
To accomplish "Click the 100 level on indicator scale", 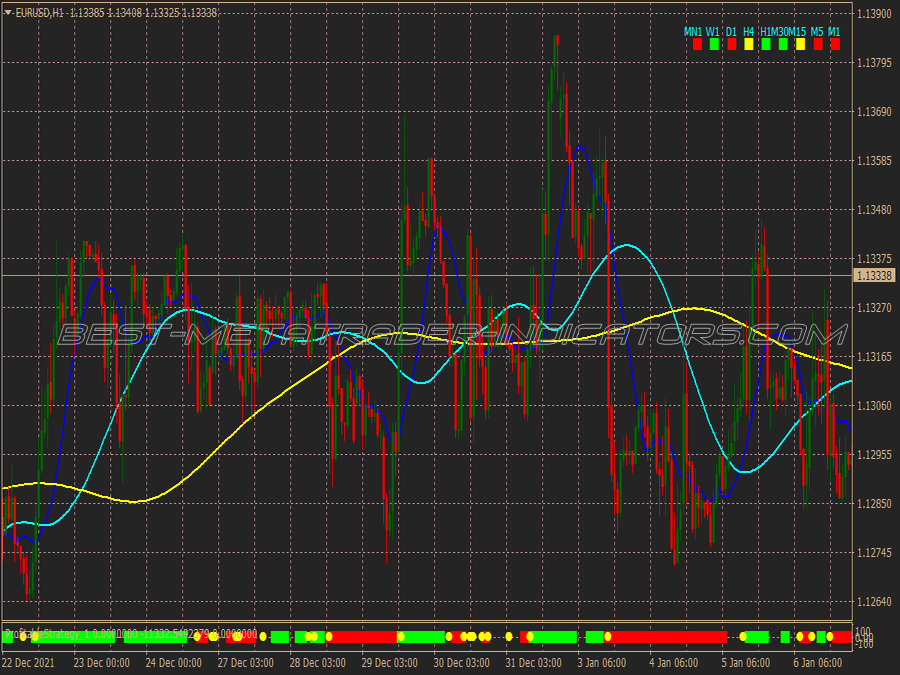I will [863, 631].
